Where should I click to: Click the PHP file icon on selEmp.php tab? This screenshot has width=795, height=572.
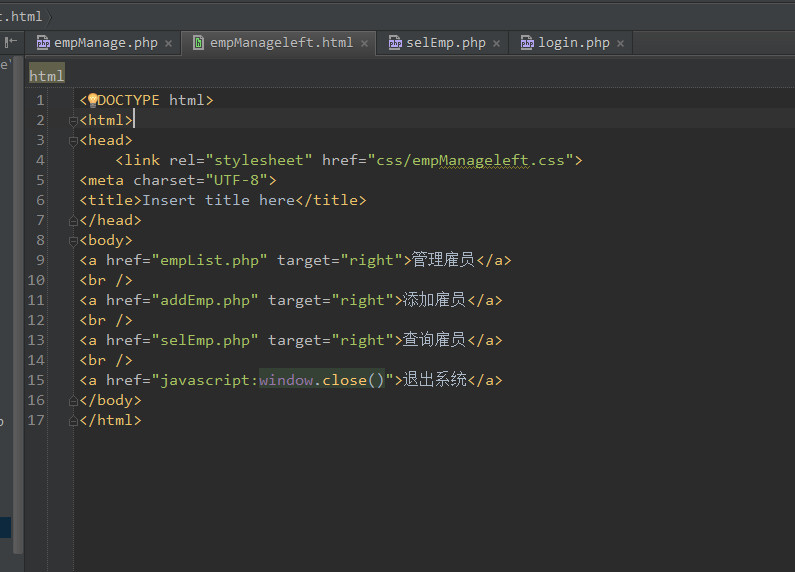point(395,43)
